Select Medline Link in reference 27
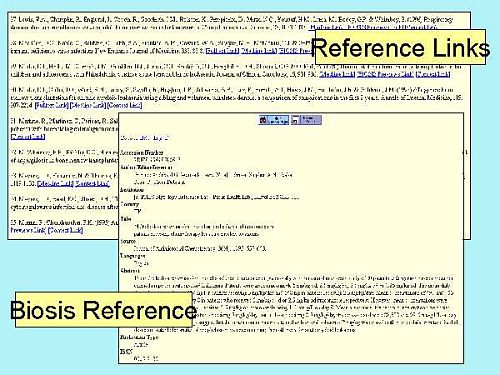Image resolution: width=500 pixels, height=375 pixels. [327, 27]
